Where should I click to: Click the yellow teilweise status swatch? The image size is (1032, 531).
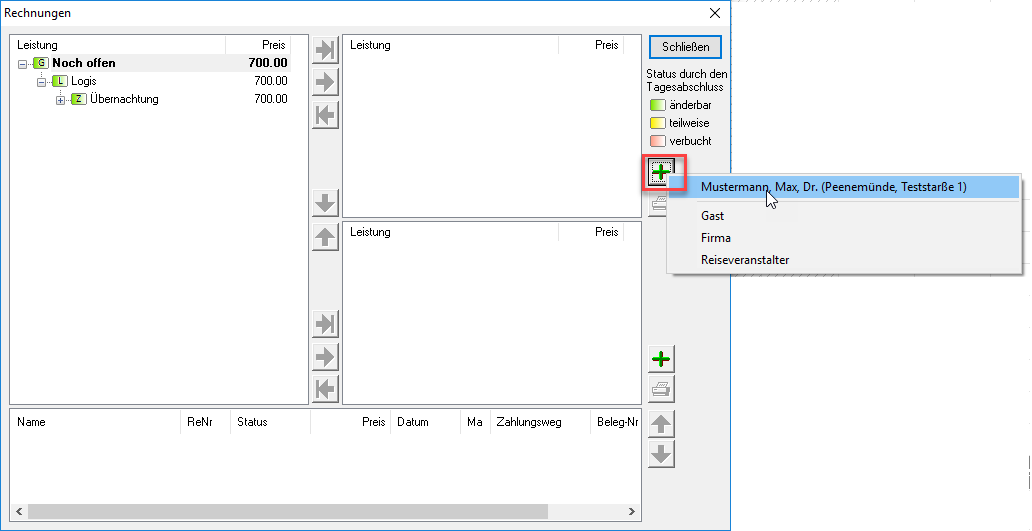[x=657, y=123]
